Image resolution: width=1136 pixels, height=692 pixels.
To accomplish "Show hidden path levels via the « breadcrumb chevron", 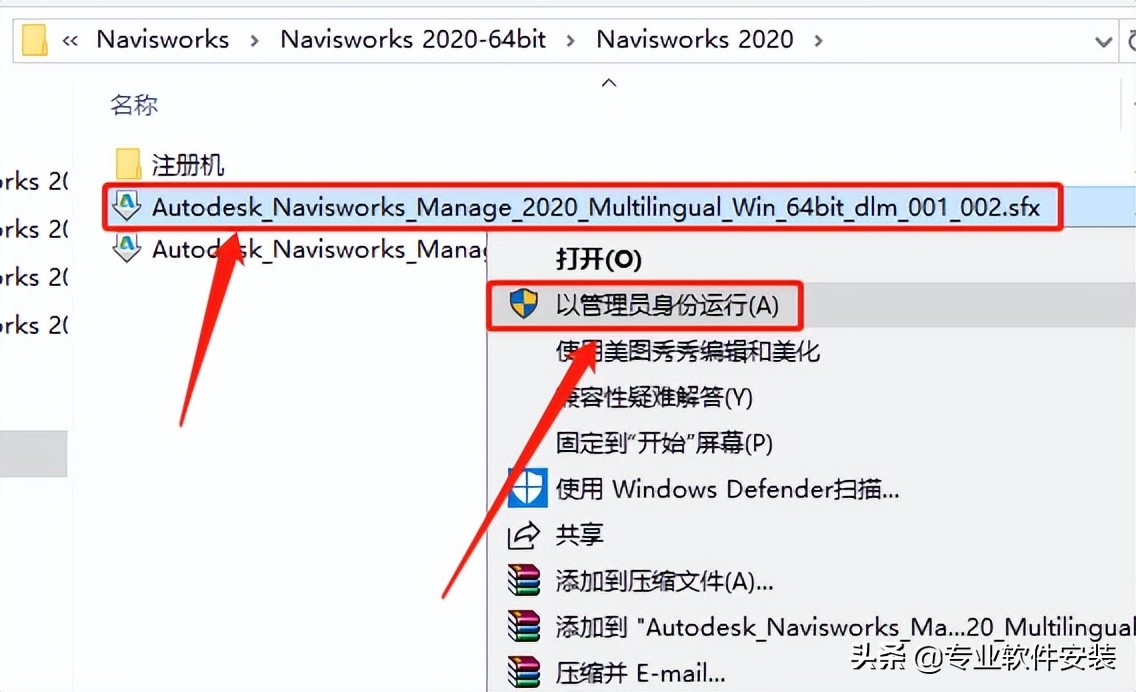I will (x=70, y=41).
